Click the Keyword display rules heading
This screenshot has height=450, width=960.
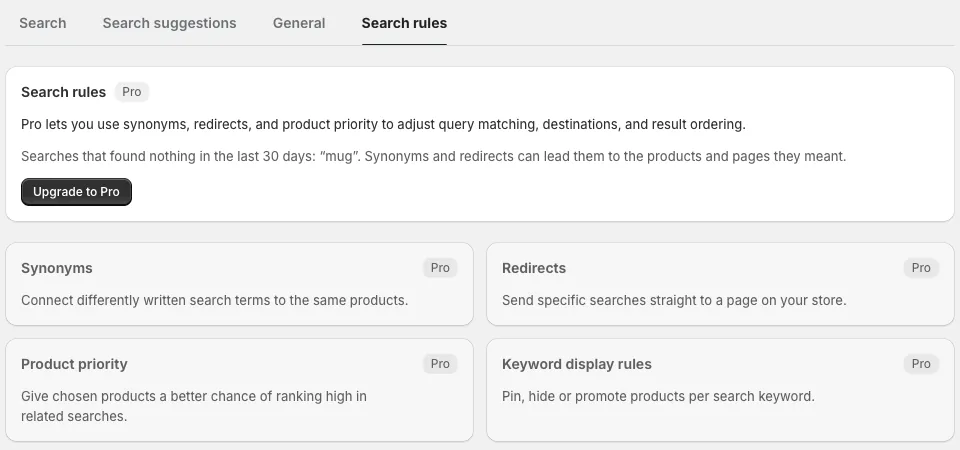[x=577, y=364]
